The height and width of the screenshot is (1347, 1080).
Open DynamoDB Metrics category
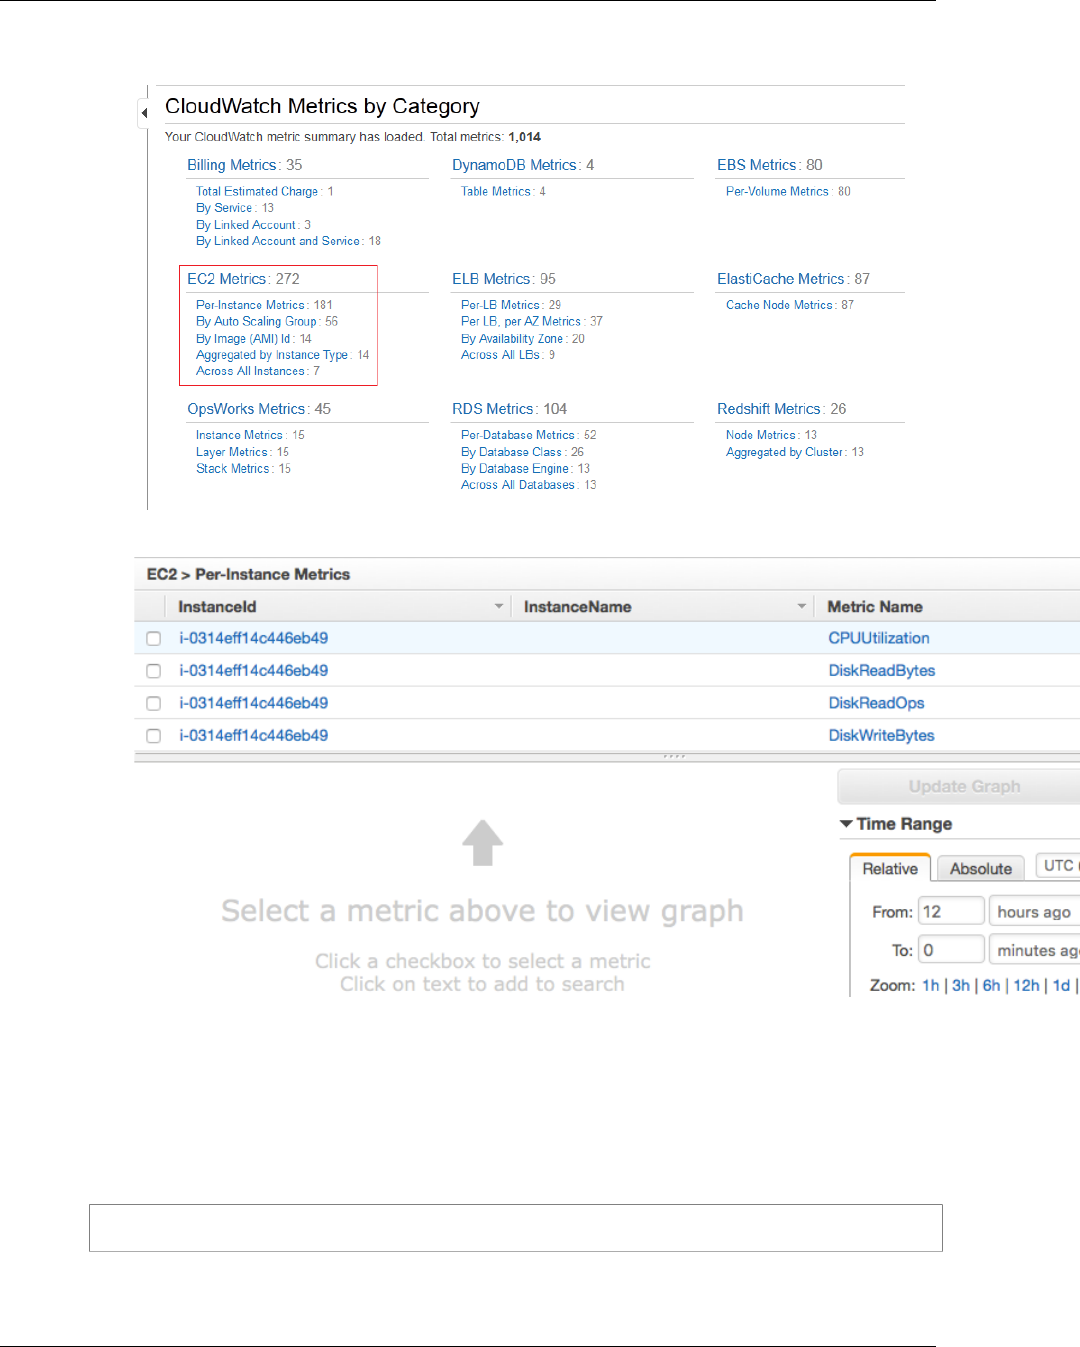(x=514, y=165)
